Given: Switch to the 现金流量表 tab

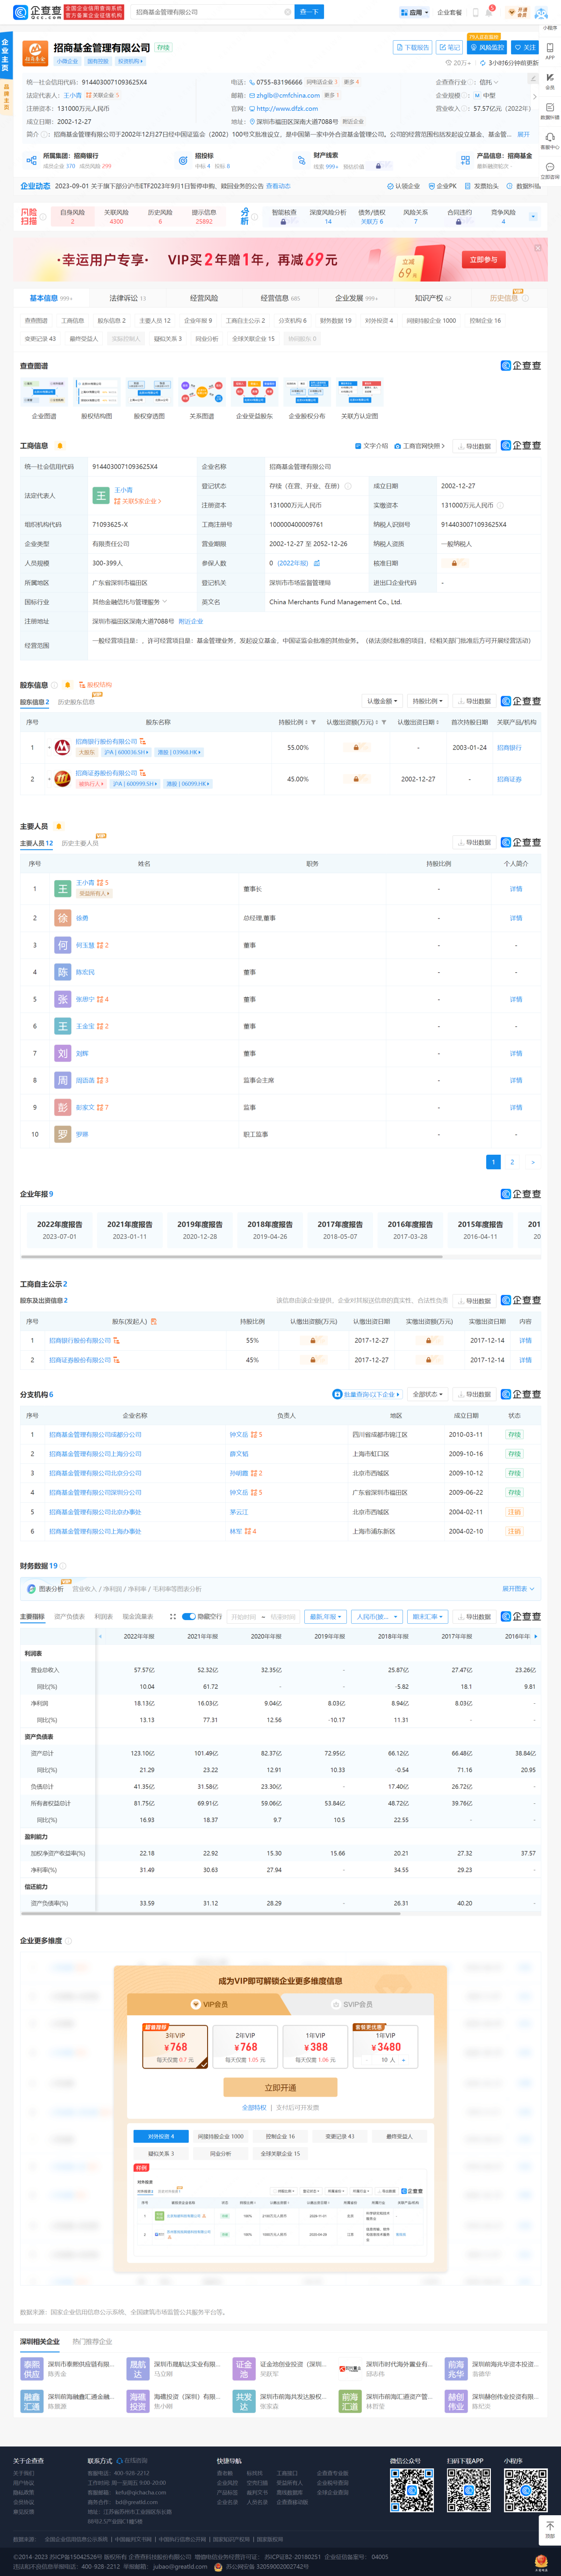Looking at the screenshot, I should pos(137,1616).
